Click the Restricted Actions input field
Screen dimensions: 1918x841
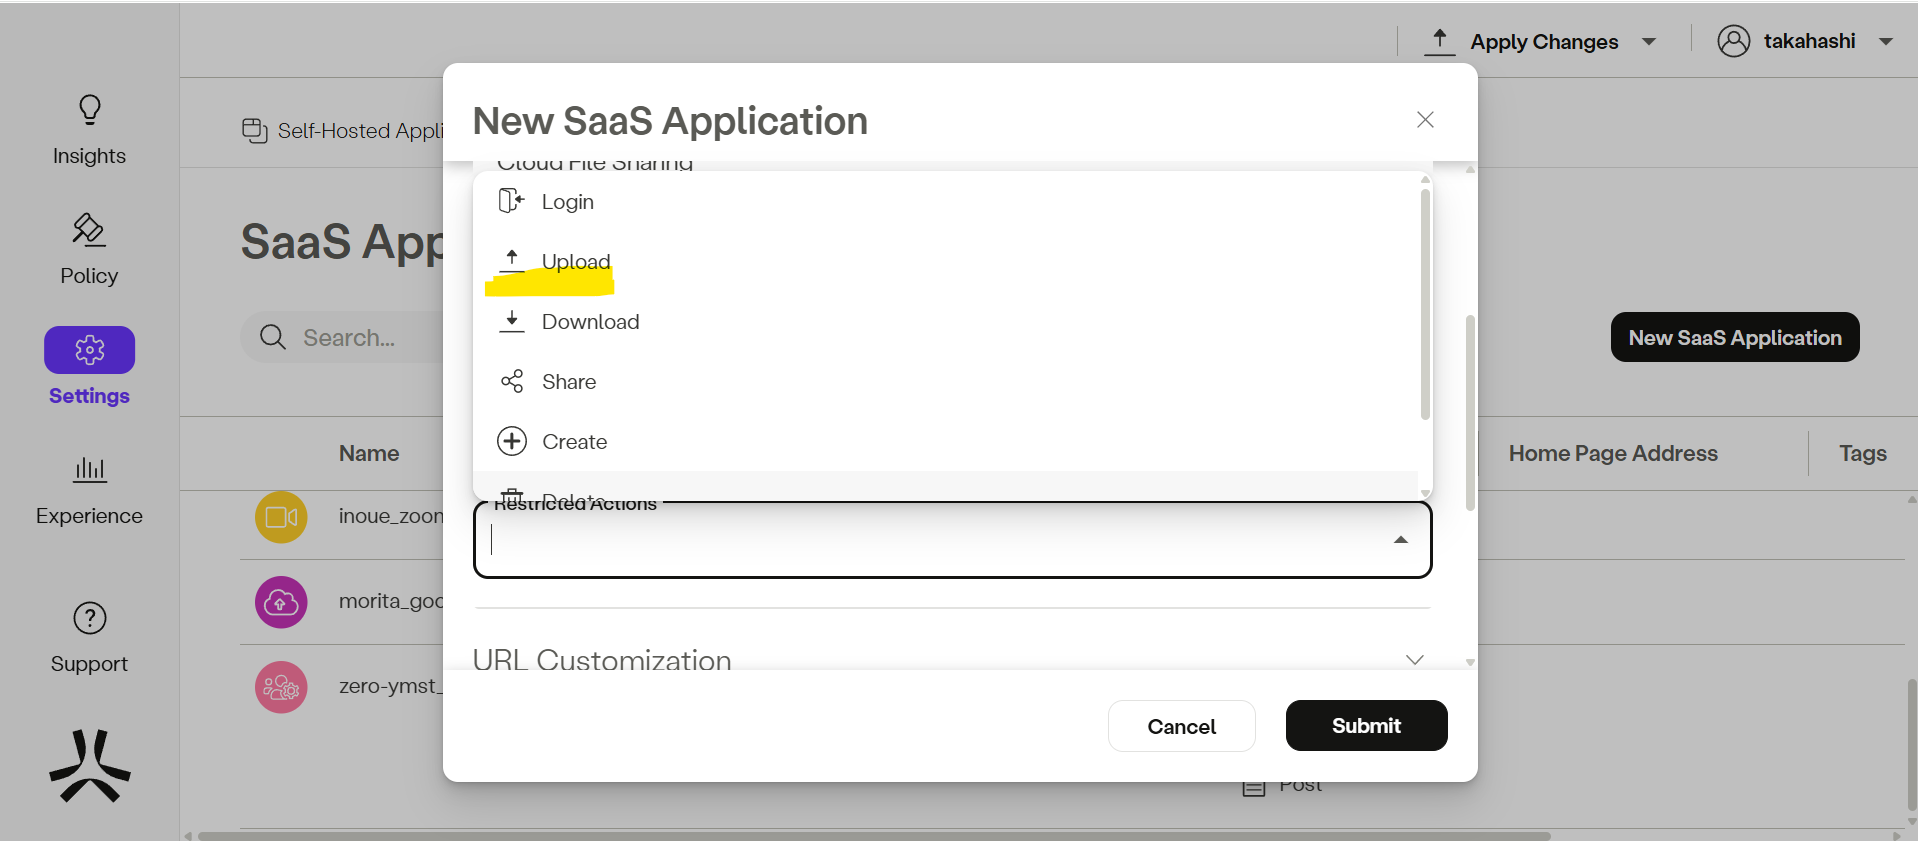coord(930,540)
